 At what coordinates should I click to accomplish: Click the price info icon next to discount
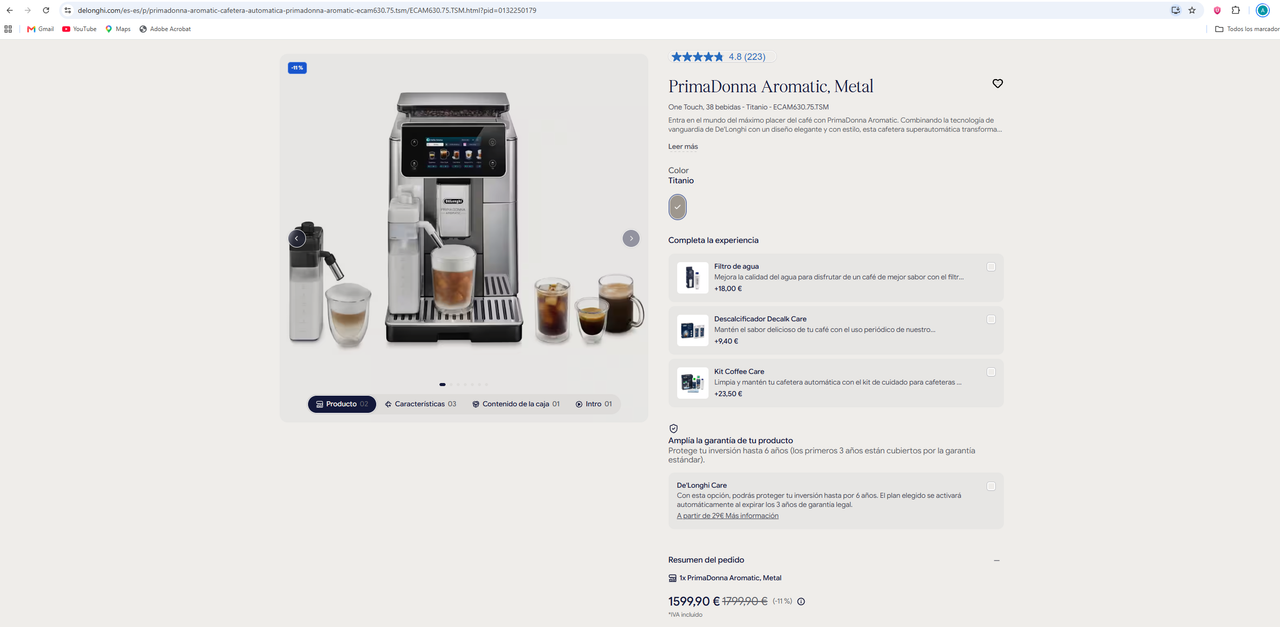click(801, 601)
